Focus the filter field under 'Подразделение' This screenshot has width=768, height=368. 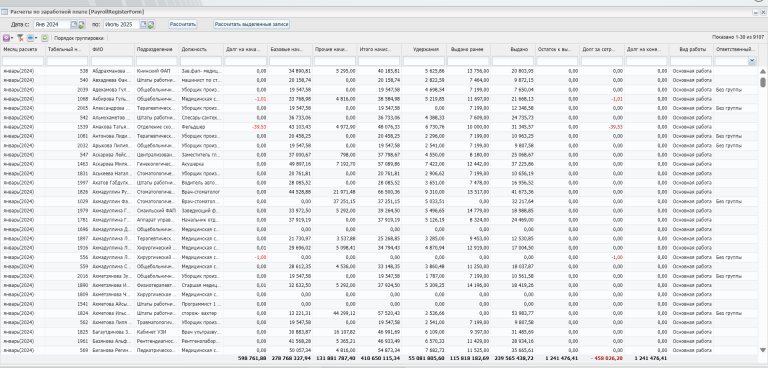coord(156,61)
